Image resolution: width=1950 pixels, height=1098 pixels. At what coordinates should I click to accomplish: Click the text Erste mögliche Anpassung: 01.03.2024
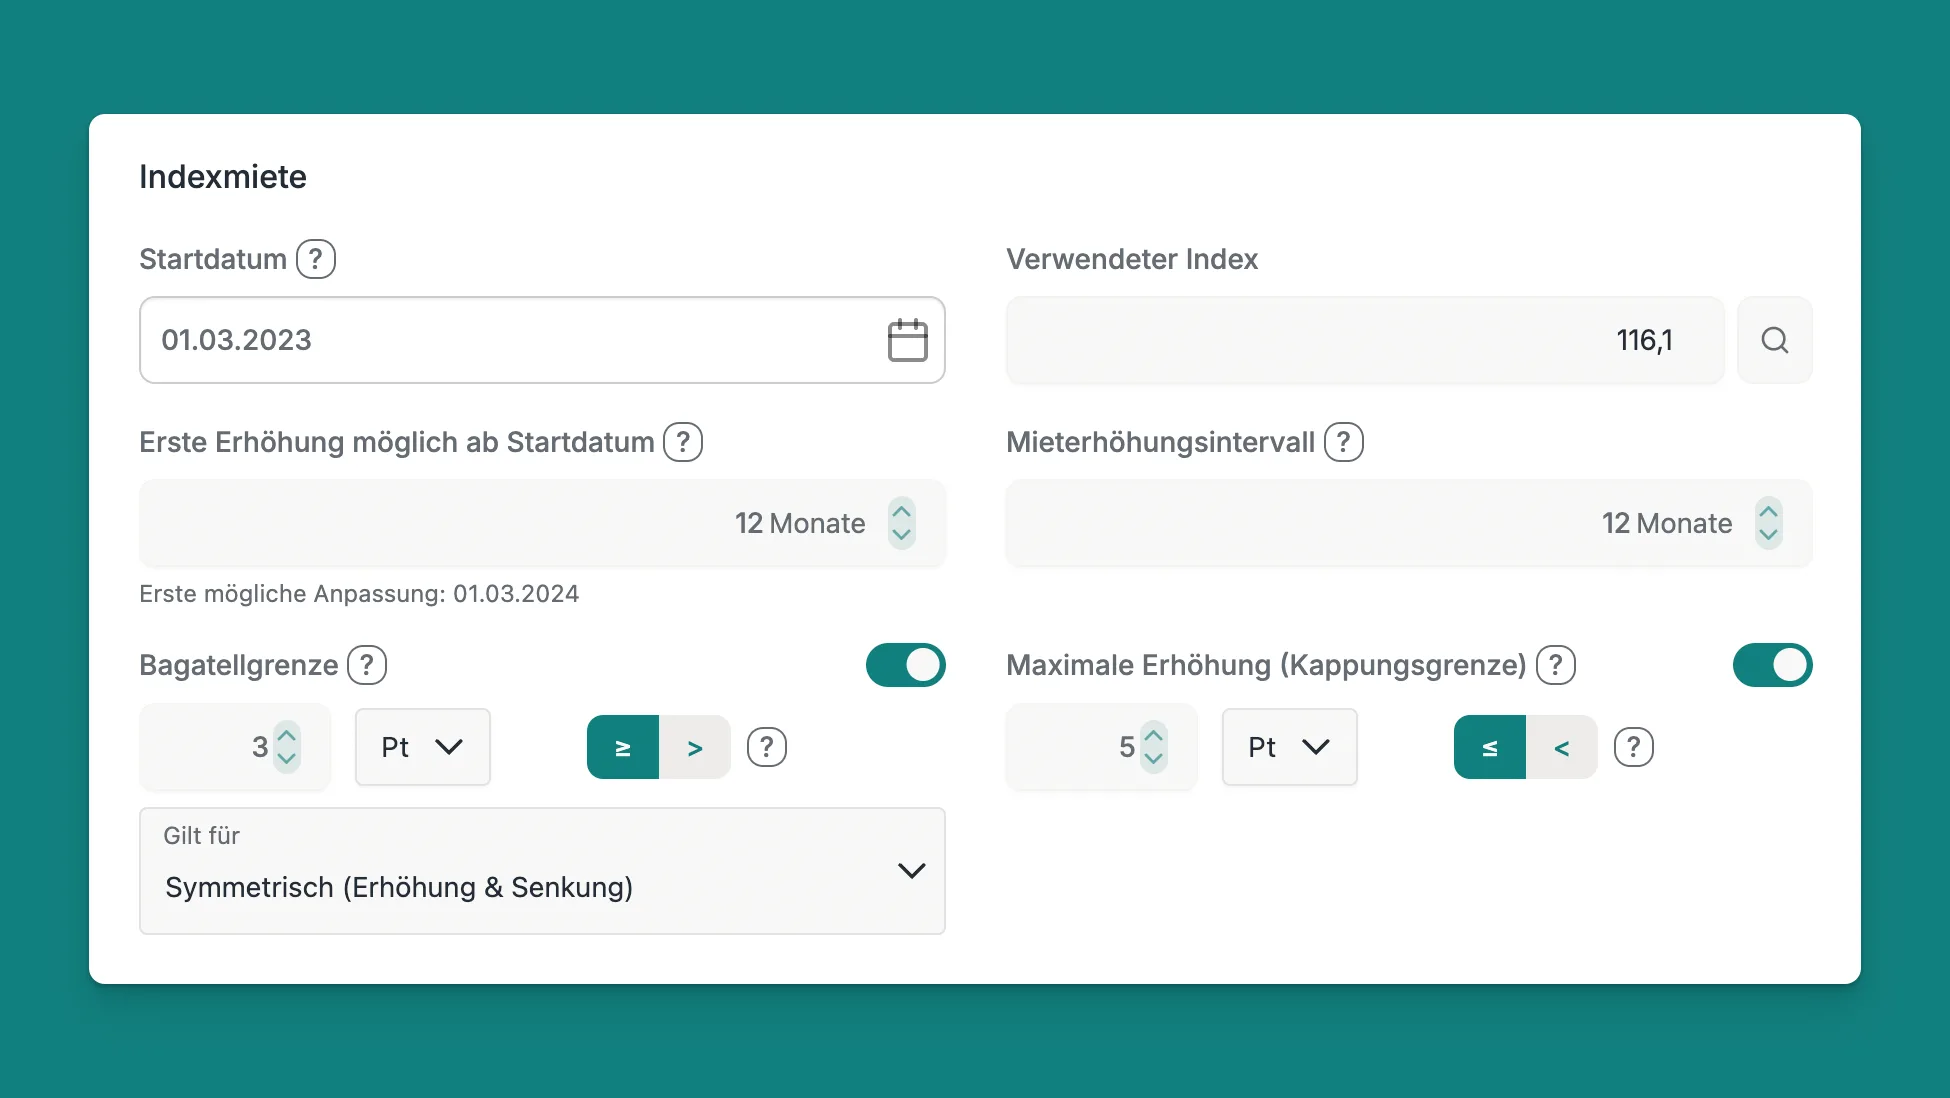(x=359, y=594)
